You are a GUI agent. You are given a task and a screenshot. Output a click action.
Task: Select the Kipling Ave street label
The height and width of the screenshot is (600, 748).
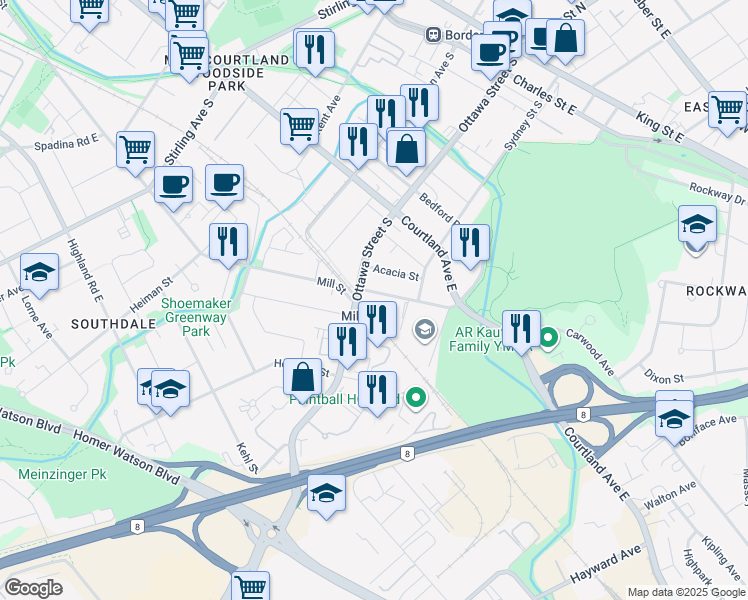721,558
